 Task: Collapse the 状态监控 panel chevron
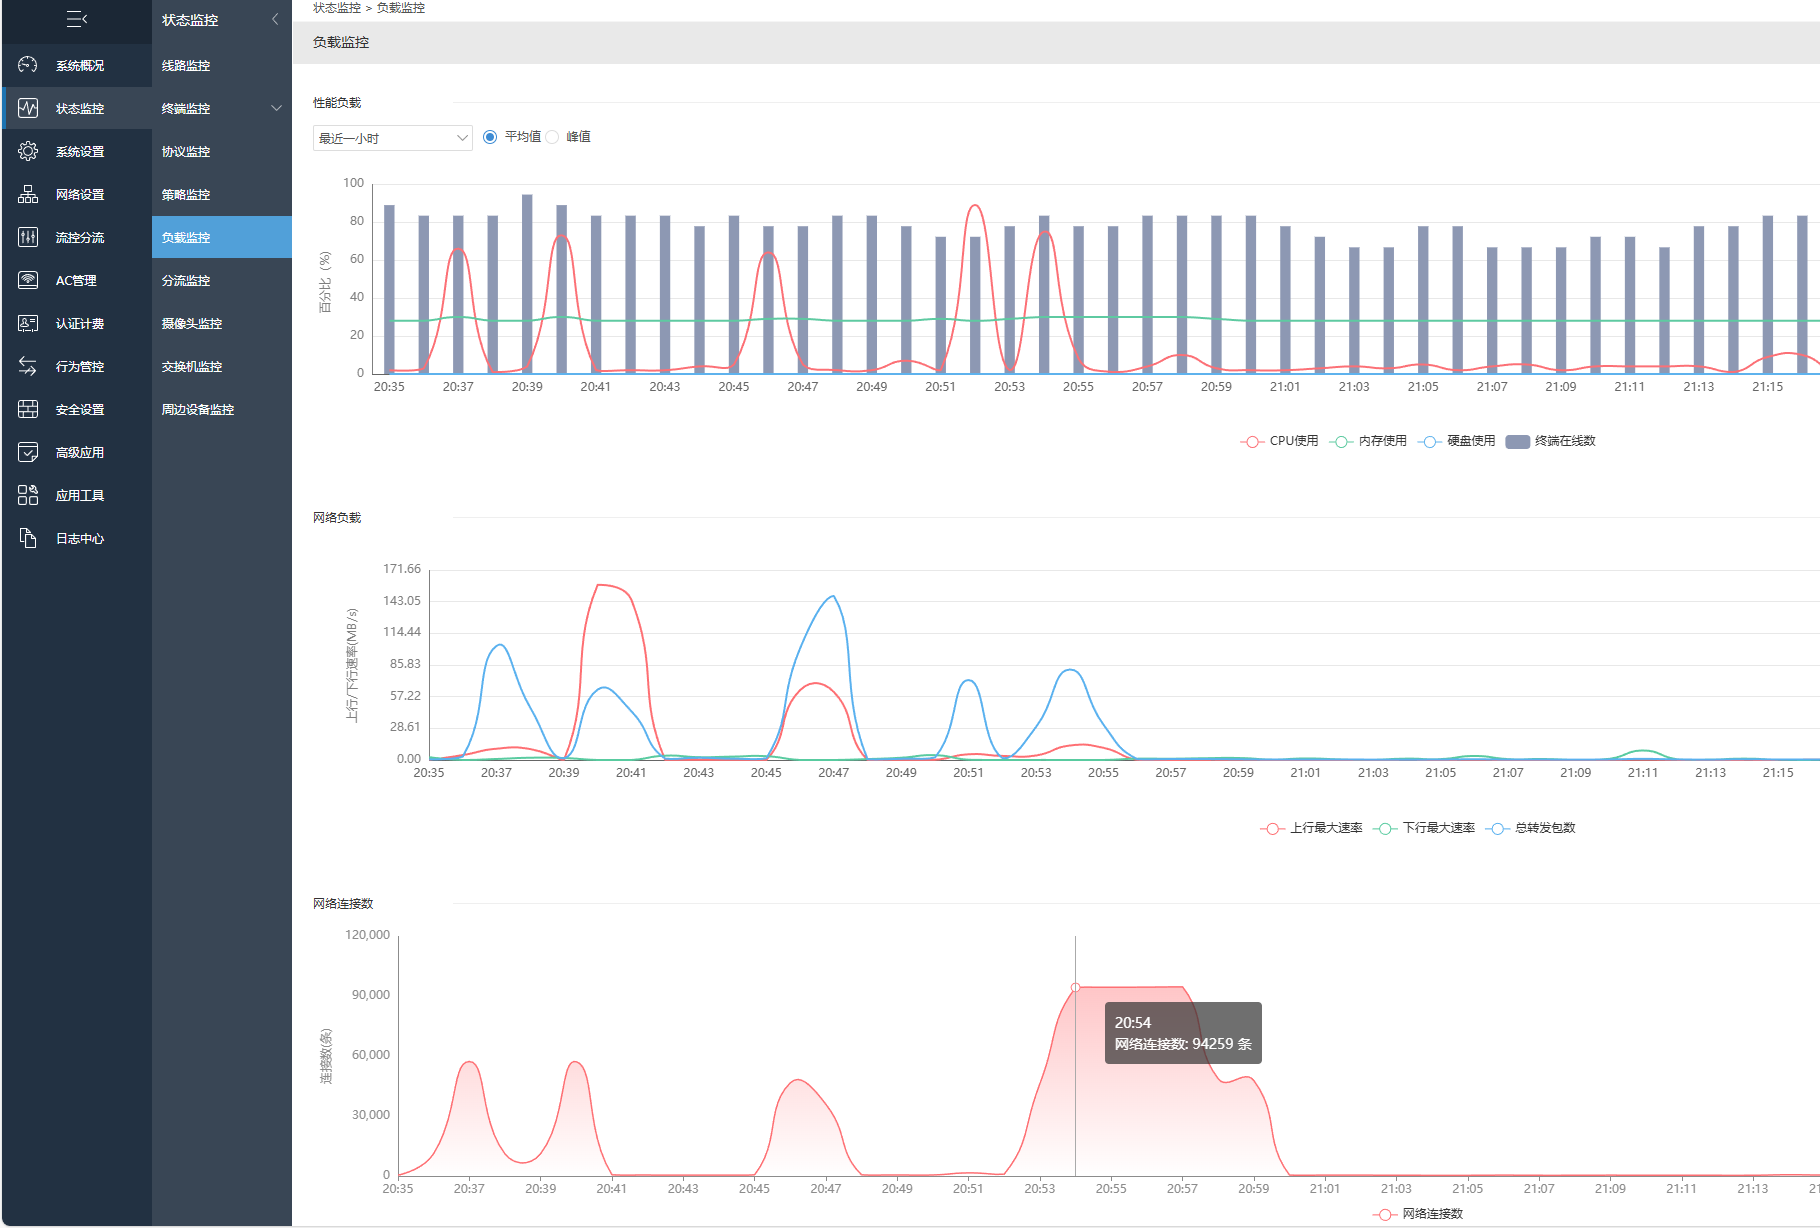tap(275, 19)
